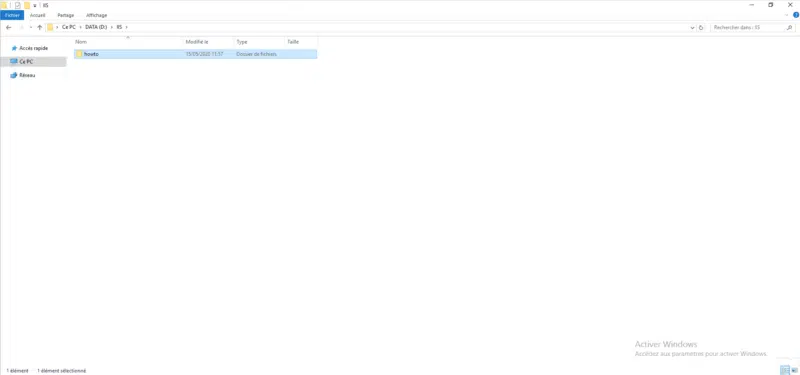
Task: Navigate up one folder level arrow
Action: click(40, 28)
